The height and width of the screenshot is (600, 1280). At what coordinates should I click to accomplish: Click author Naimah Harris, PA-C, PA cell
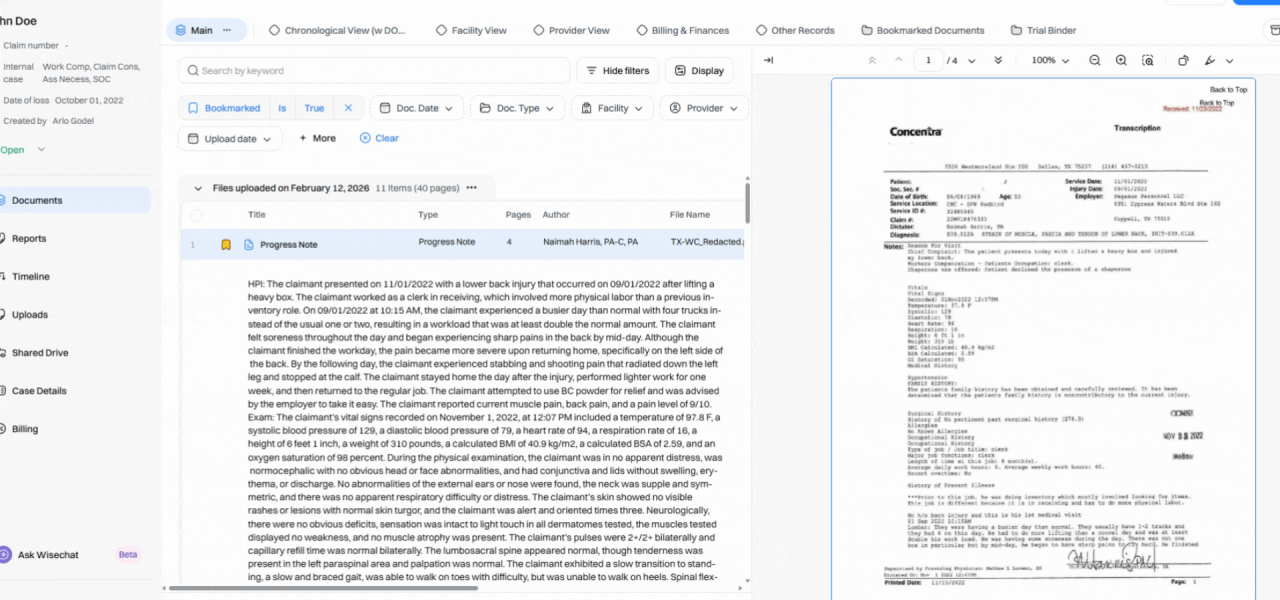pos(591,244)
